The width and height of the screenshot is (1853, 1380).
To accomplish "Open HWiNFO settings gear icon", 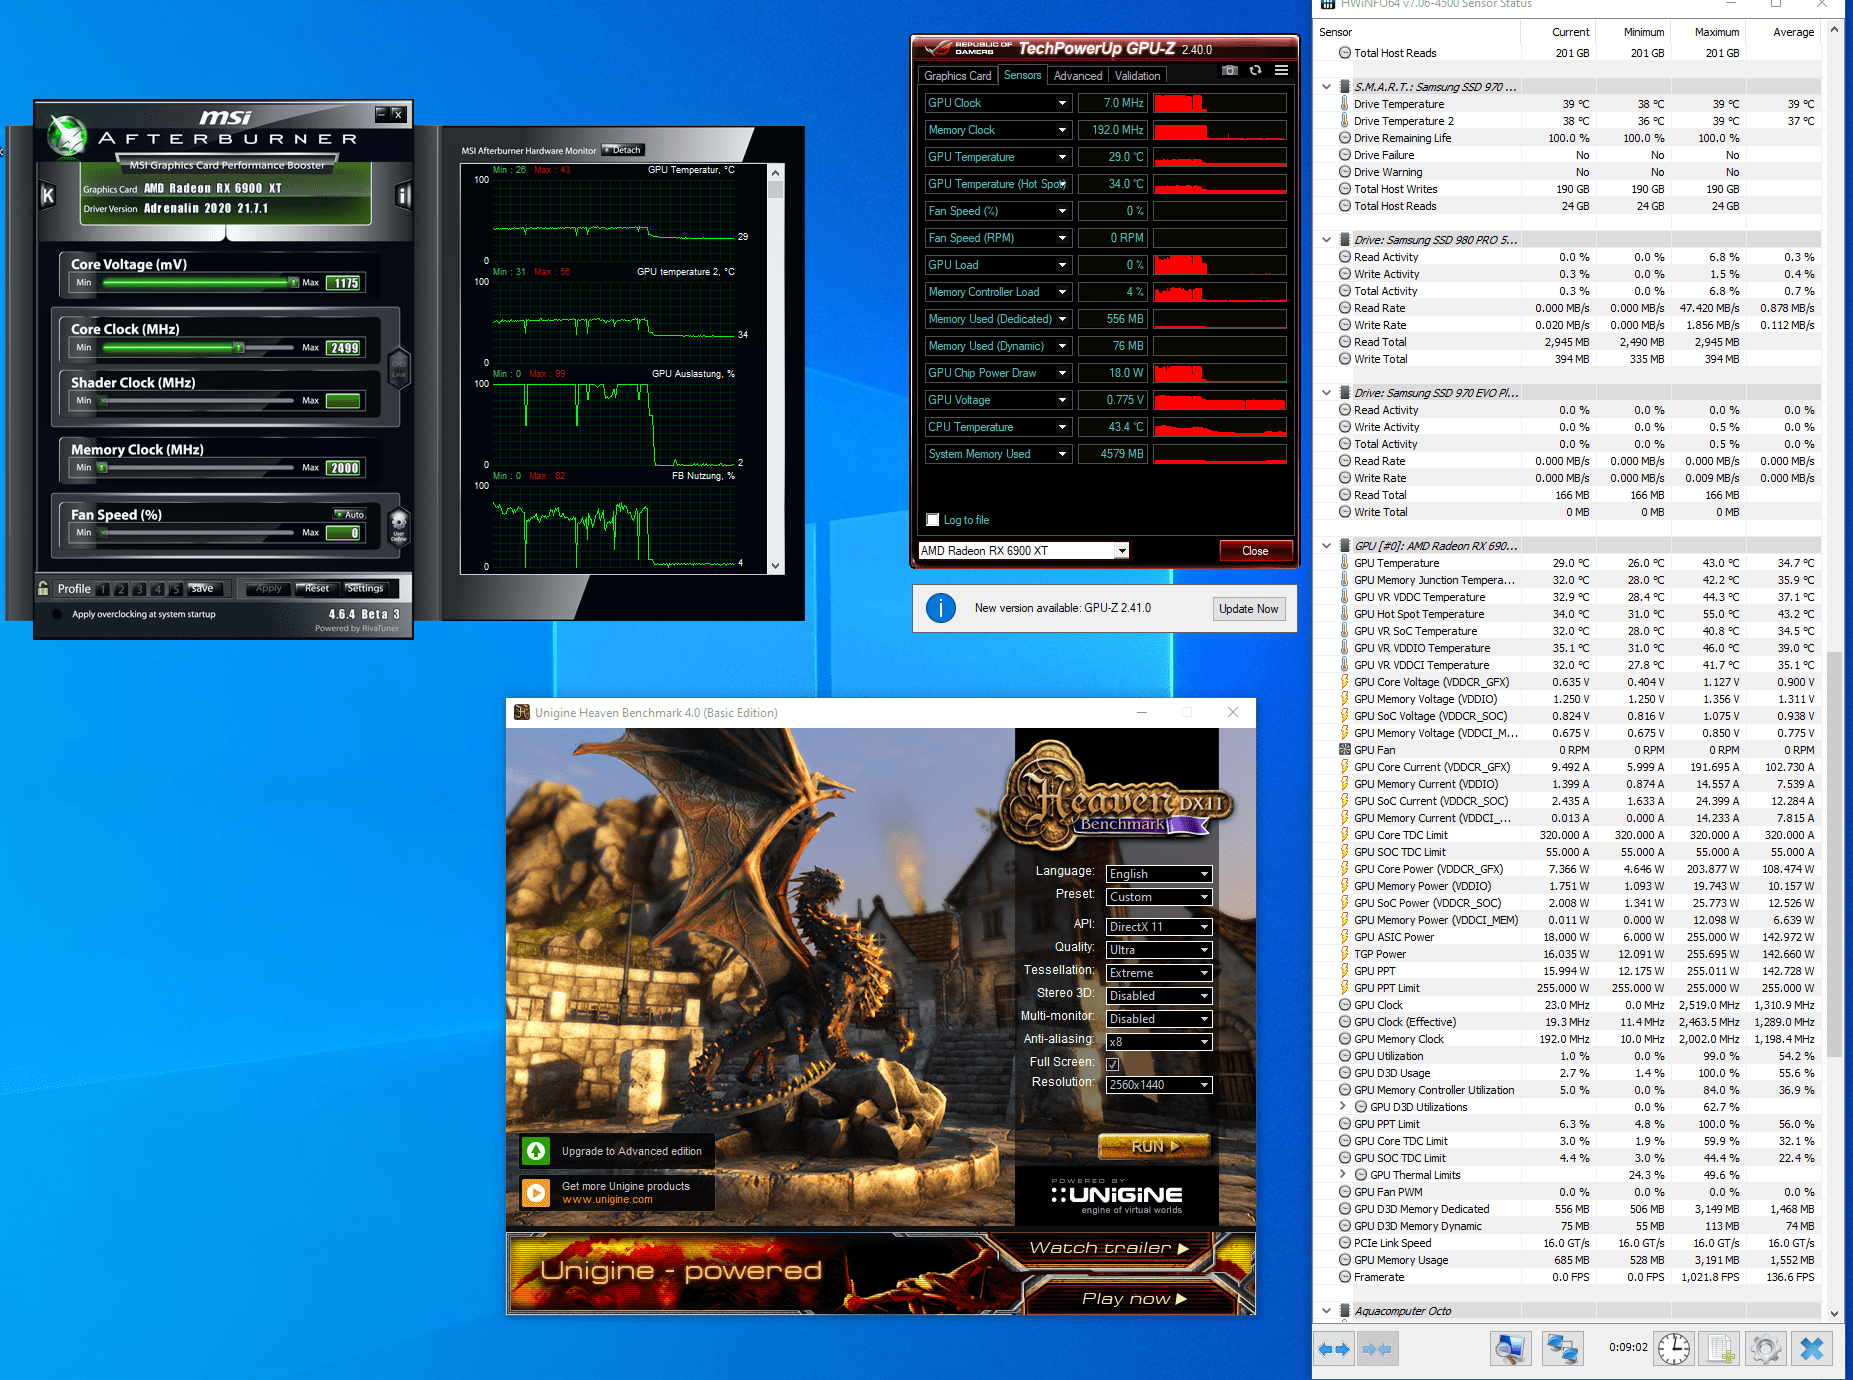I will pos(1766,1349).
